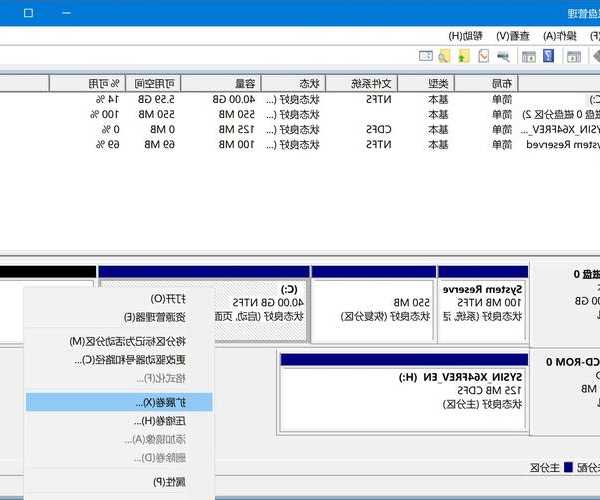600x500 pixels.
Task: Click the CDFS file system cell
Action: pos(378,130)
